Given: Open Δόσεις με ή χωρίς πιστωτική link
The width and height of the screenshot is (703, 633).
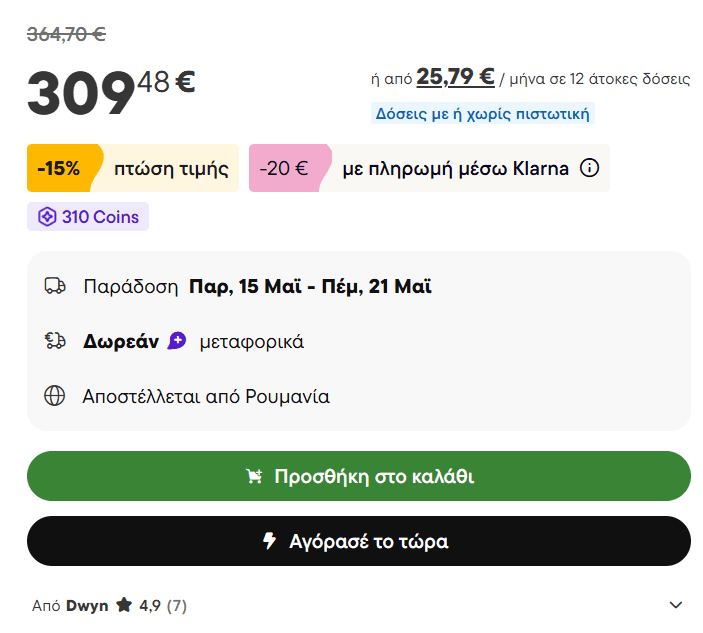Looking at the screenshot, I should coord(483,113).
